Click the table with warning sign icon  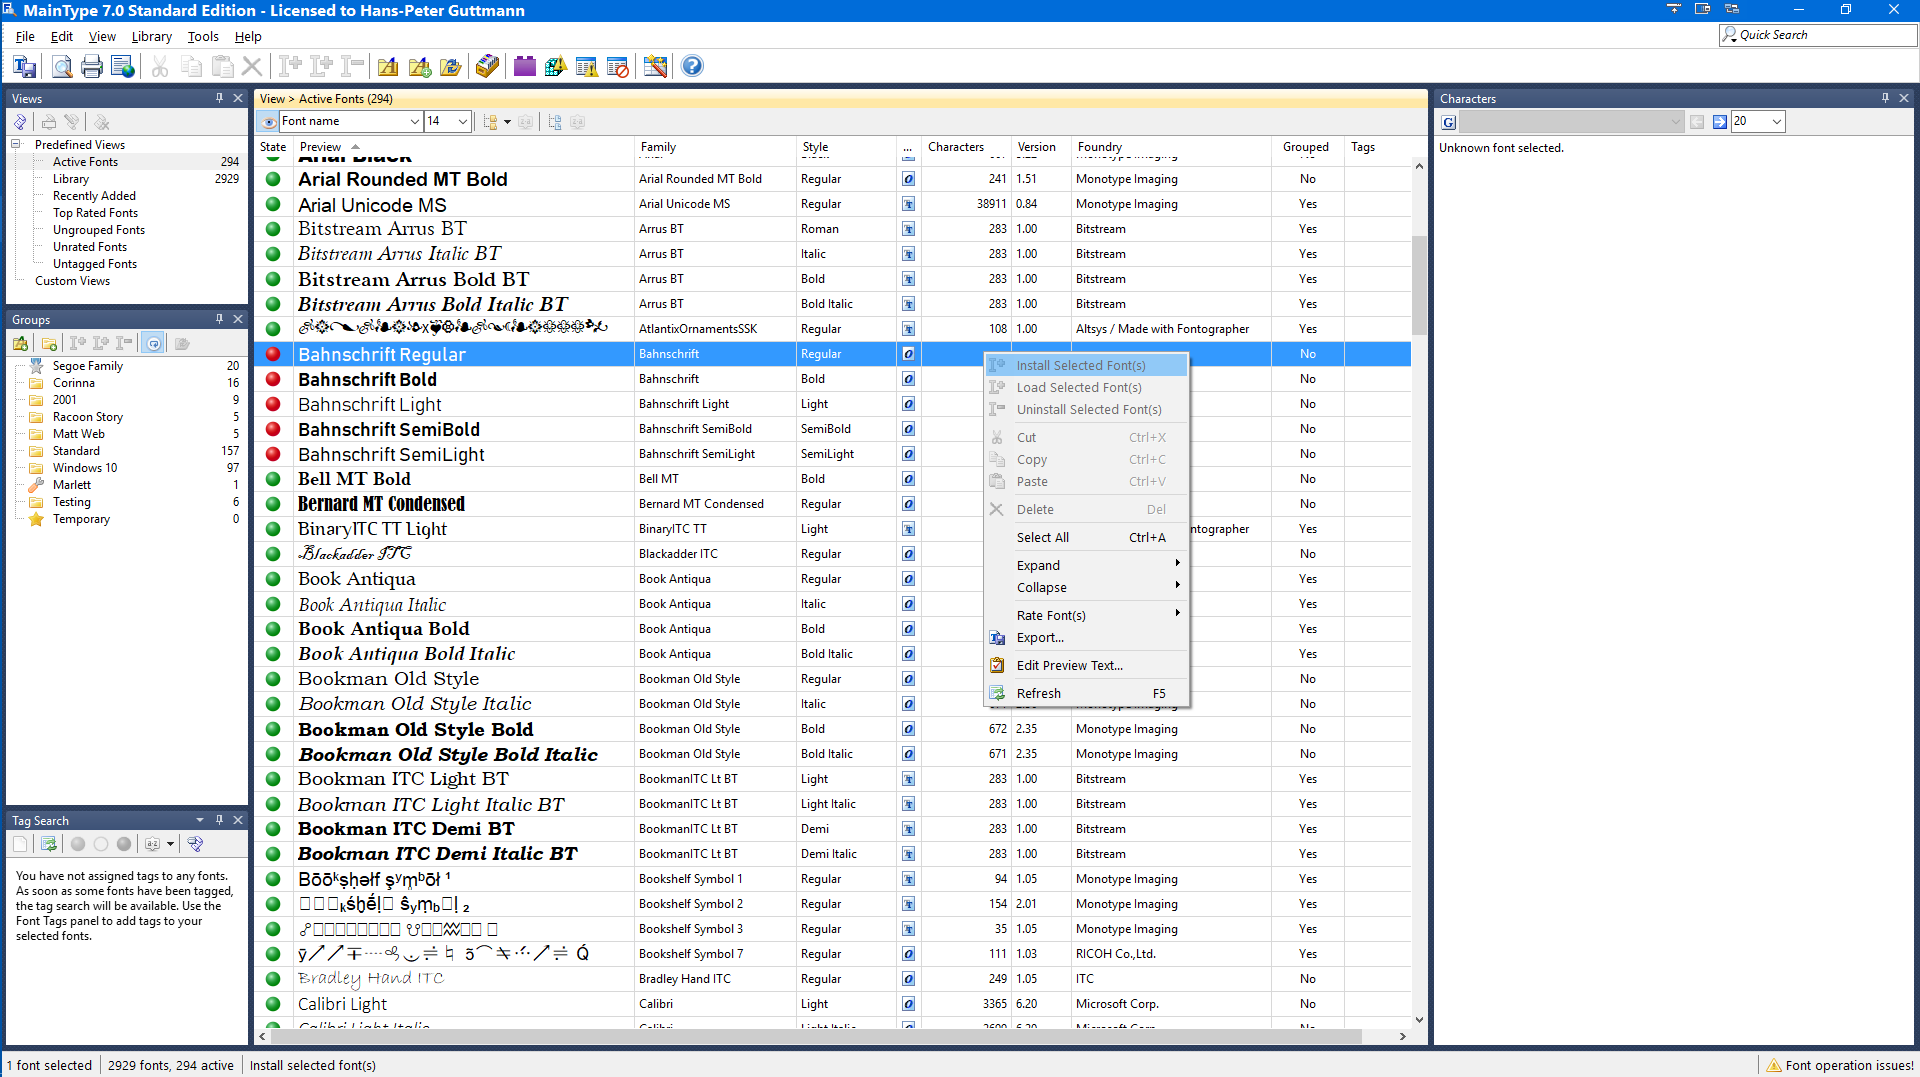pyautogui.click(x=587, y=67)
